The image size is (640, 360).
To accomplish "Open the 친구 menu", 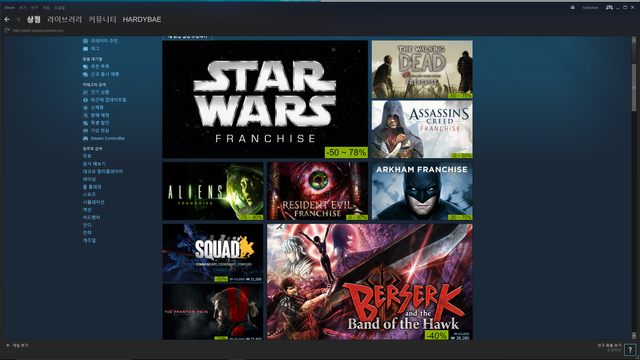I will (x=34, y=7).
